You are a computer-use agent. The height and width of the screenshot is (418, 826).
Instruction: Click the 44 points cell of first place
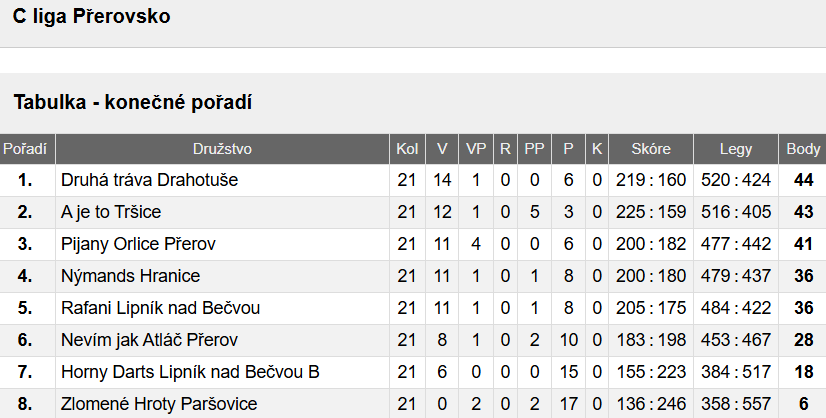(x=803, y=181)
